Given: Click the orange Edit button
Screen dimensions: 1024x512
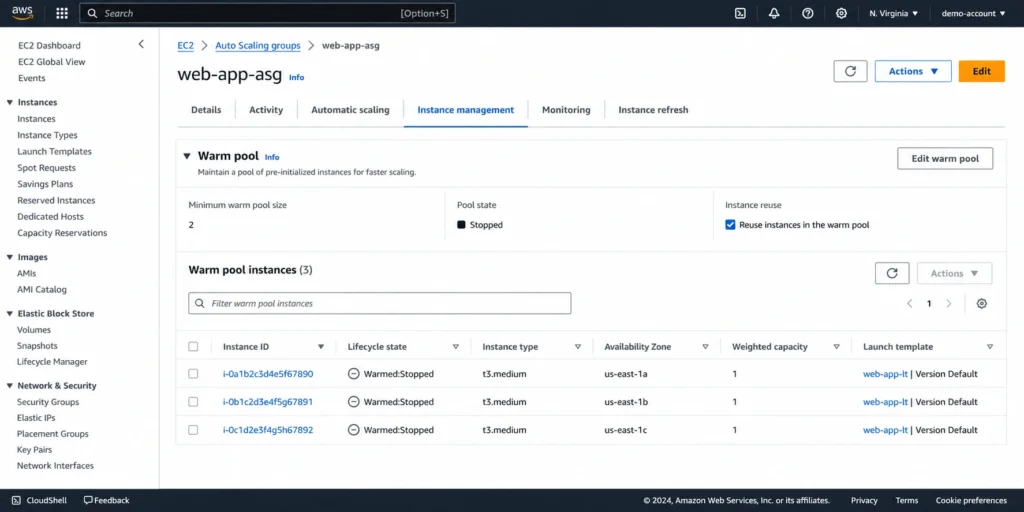Looking at the screenshot, I should tap(982, 71).
